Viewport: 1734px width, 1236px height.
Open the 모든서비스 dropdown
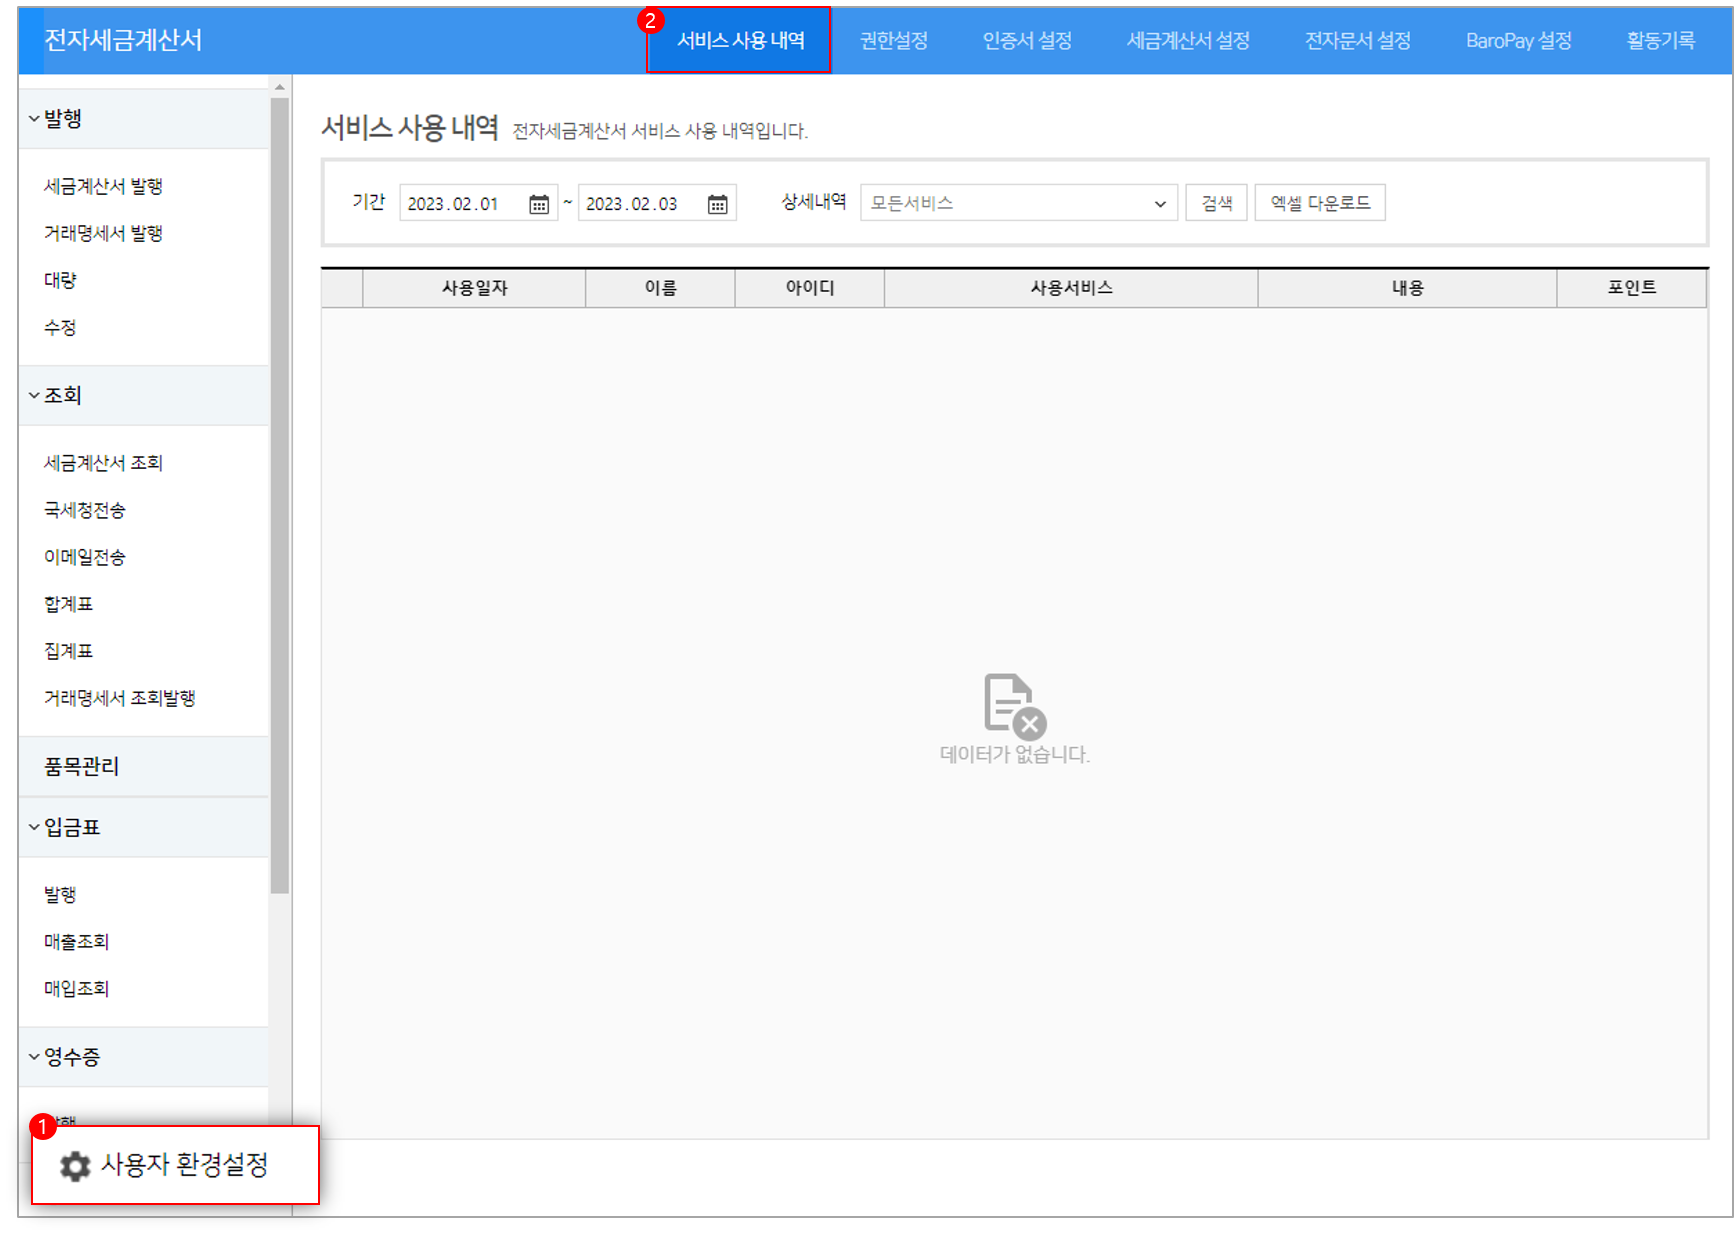click(x=1018, y=202)
